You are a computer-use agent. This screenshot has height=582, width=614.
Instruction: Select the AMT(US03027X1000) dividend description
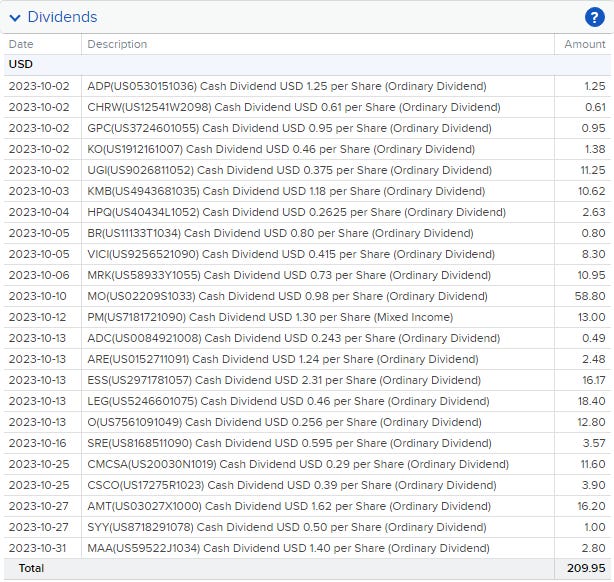pyautogui.click(x=289, y=506)
